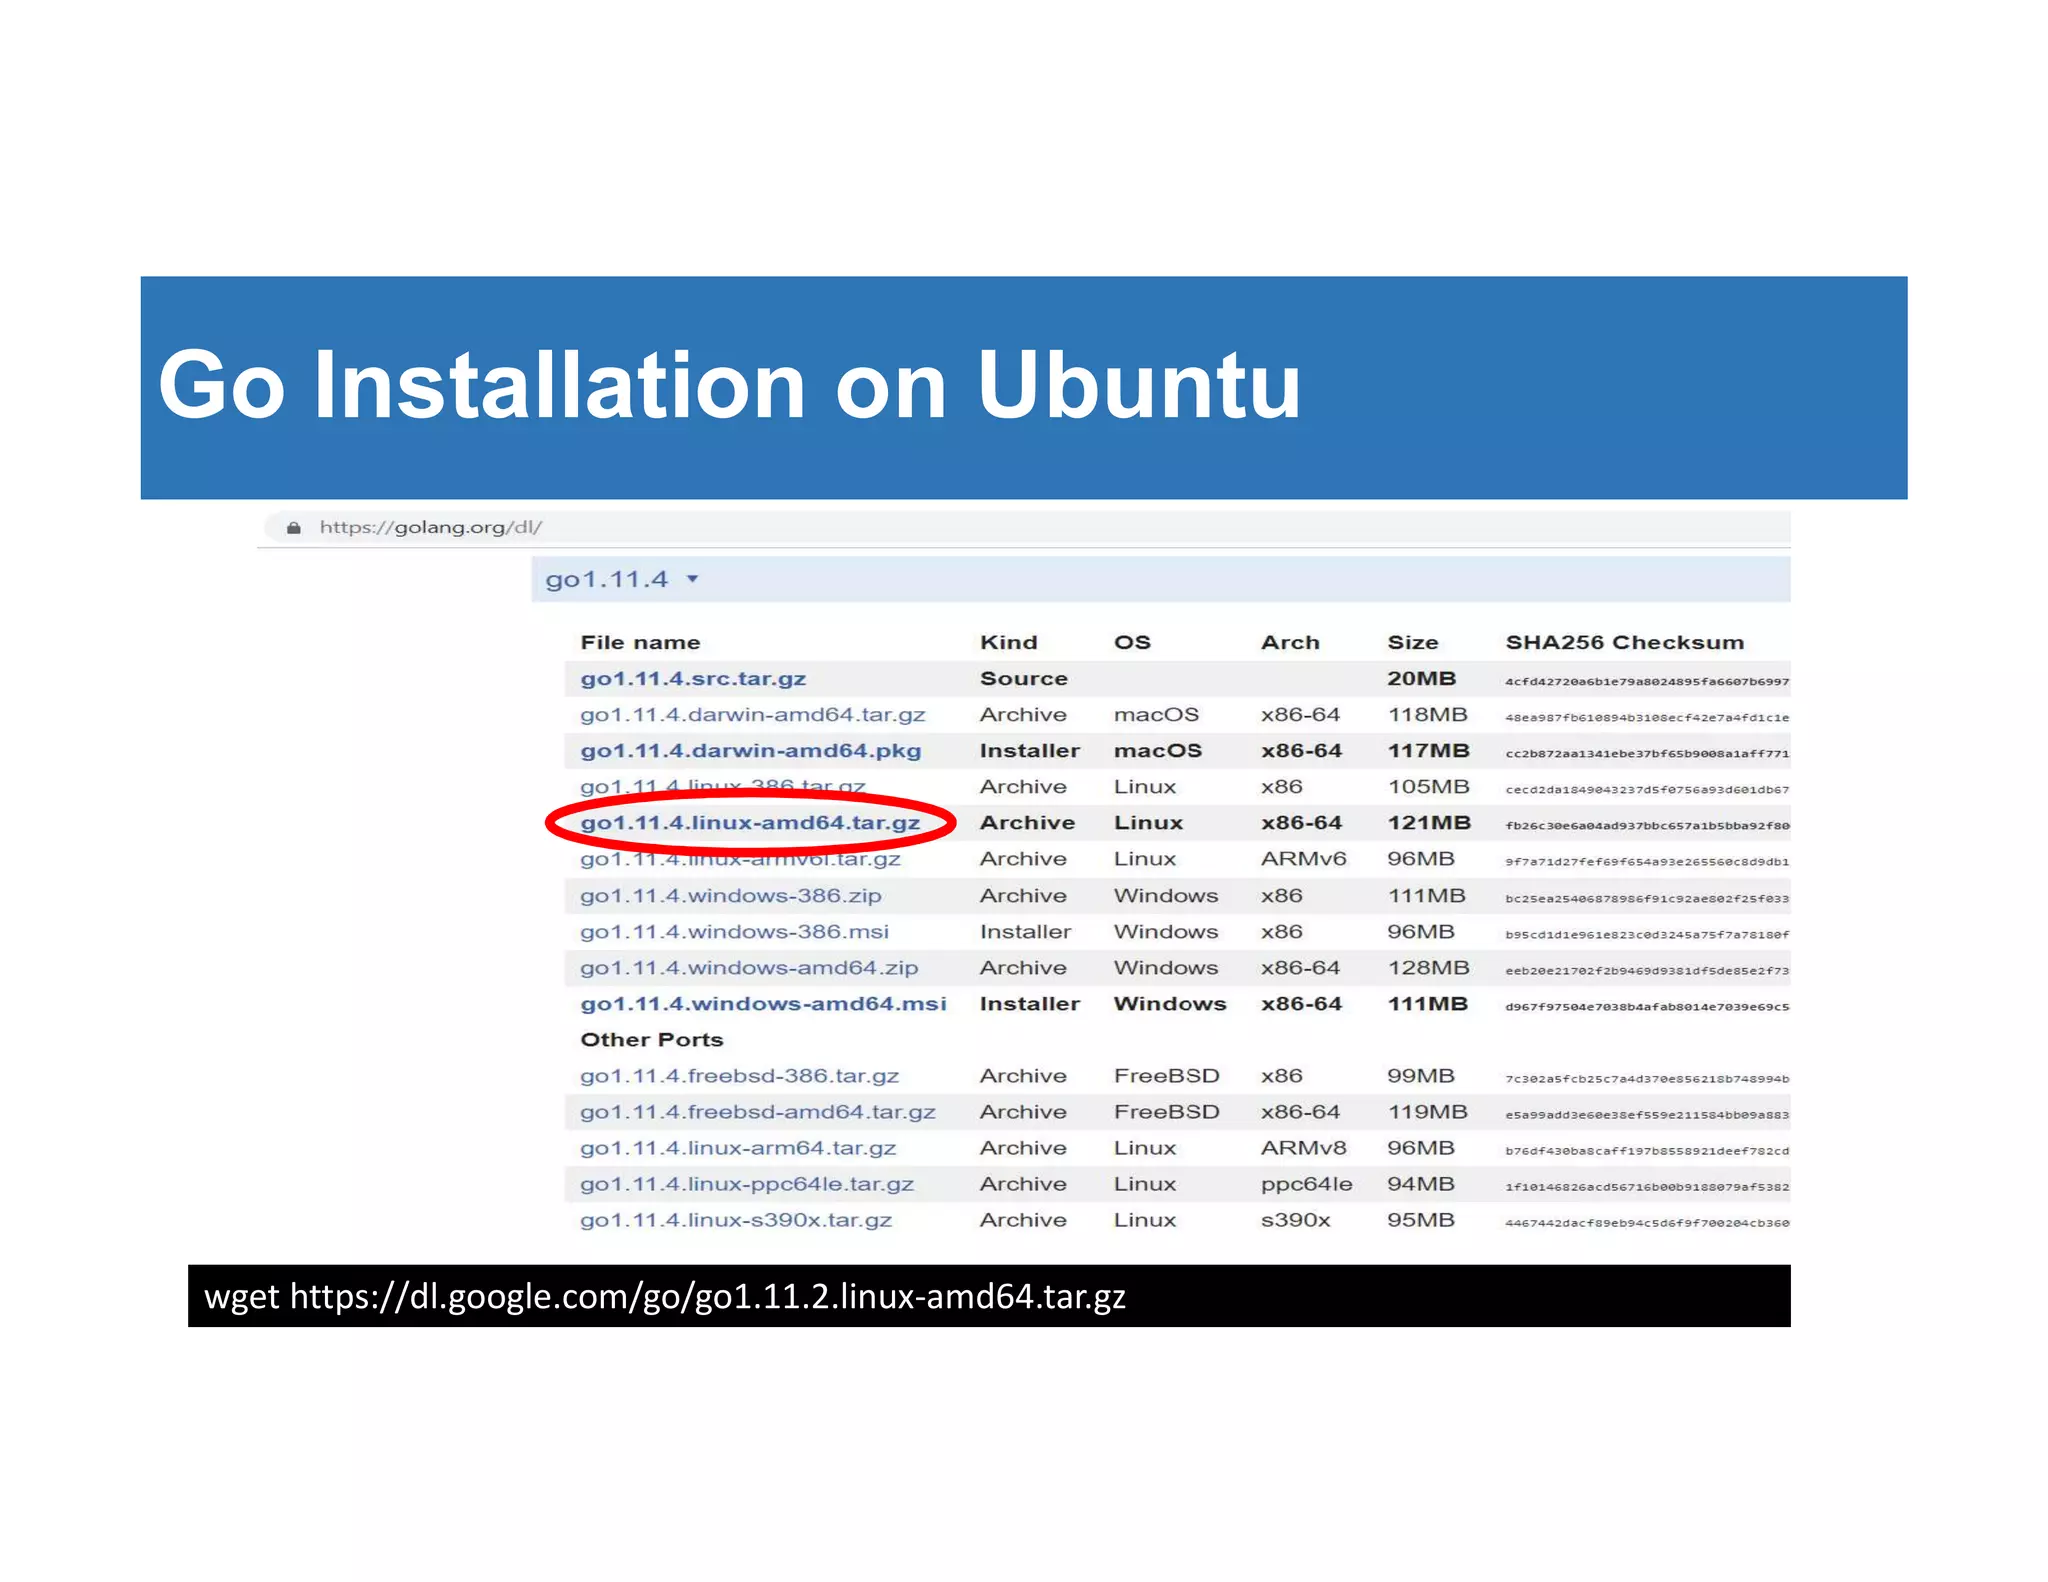Click the lock icon in the address bar
This screenshot has height=1582, width=2048.
(x=293, y=527)
